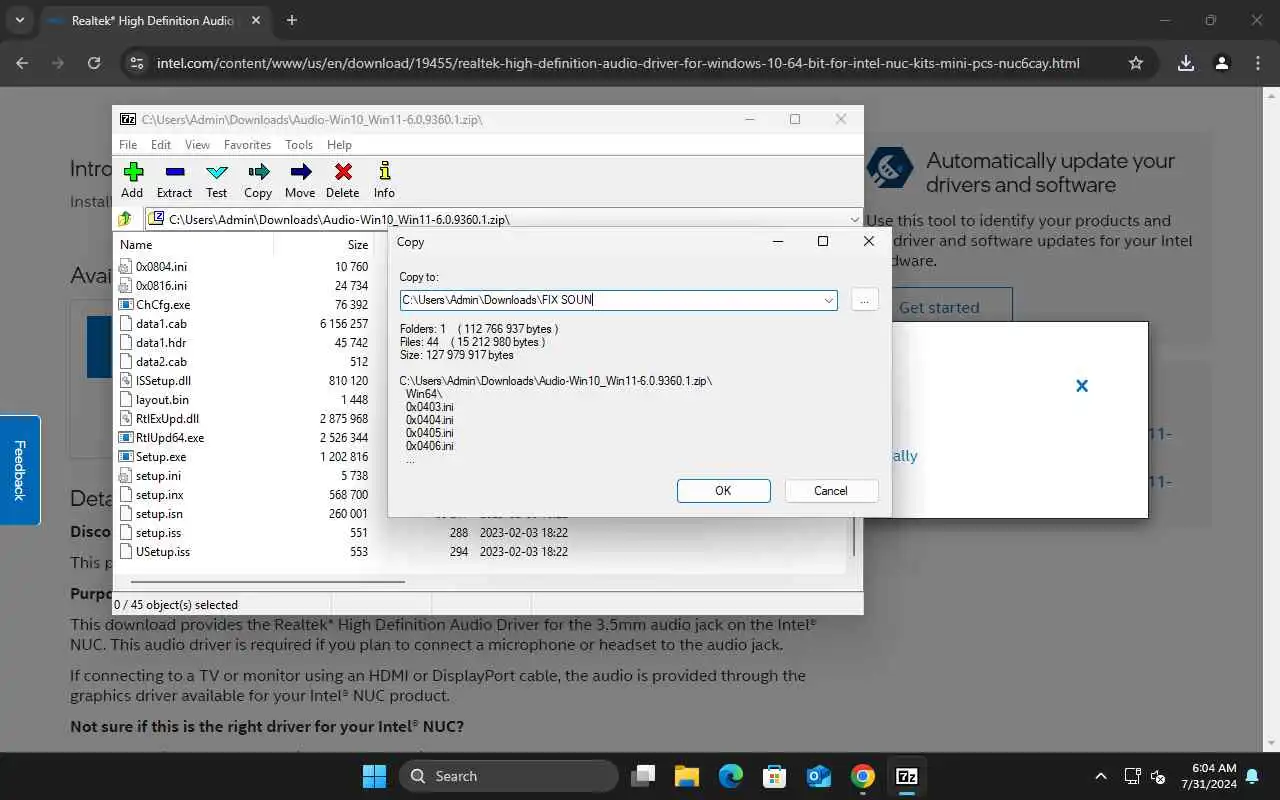Click the up-folder icon beside address bar

[x=125, y=219]
